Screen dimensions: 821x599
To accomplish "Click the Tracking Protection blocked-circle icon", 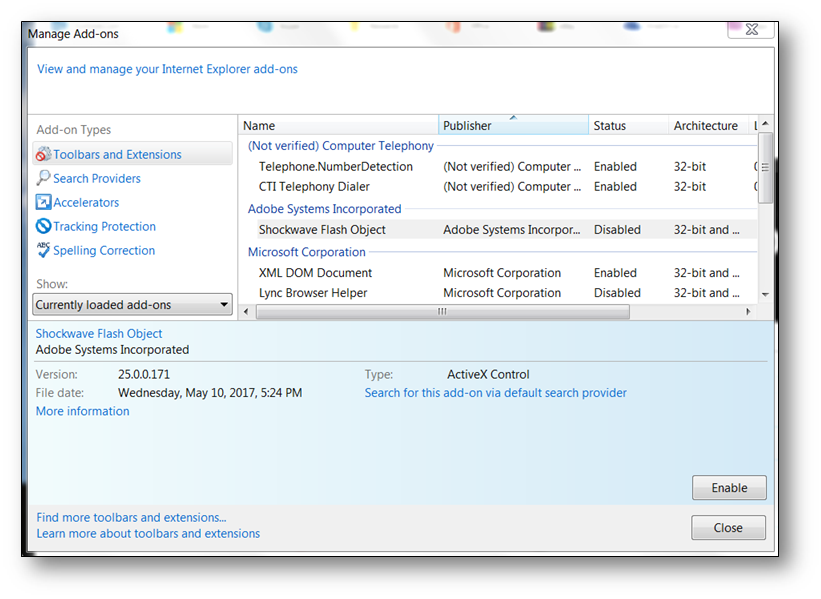I will coord(43,226).
